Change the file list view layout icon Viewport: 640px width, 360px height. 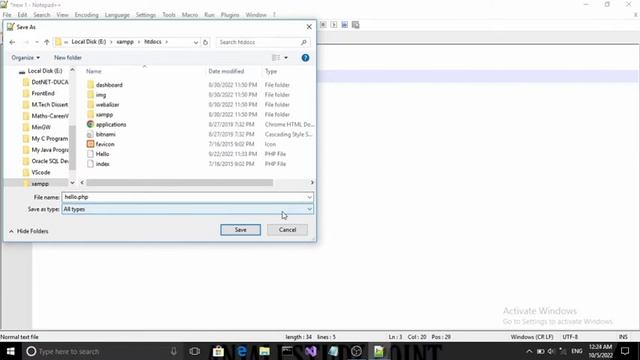(276, 58)
